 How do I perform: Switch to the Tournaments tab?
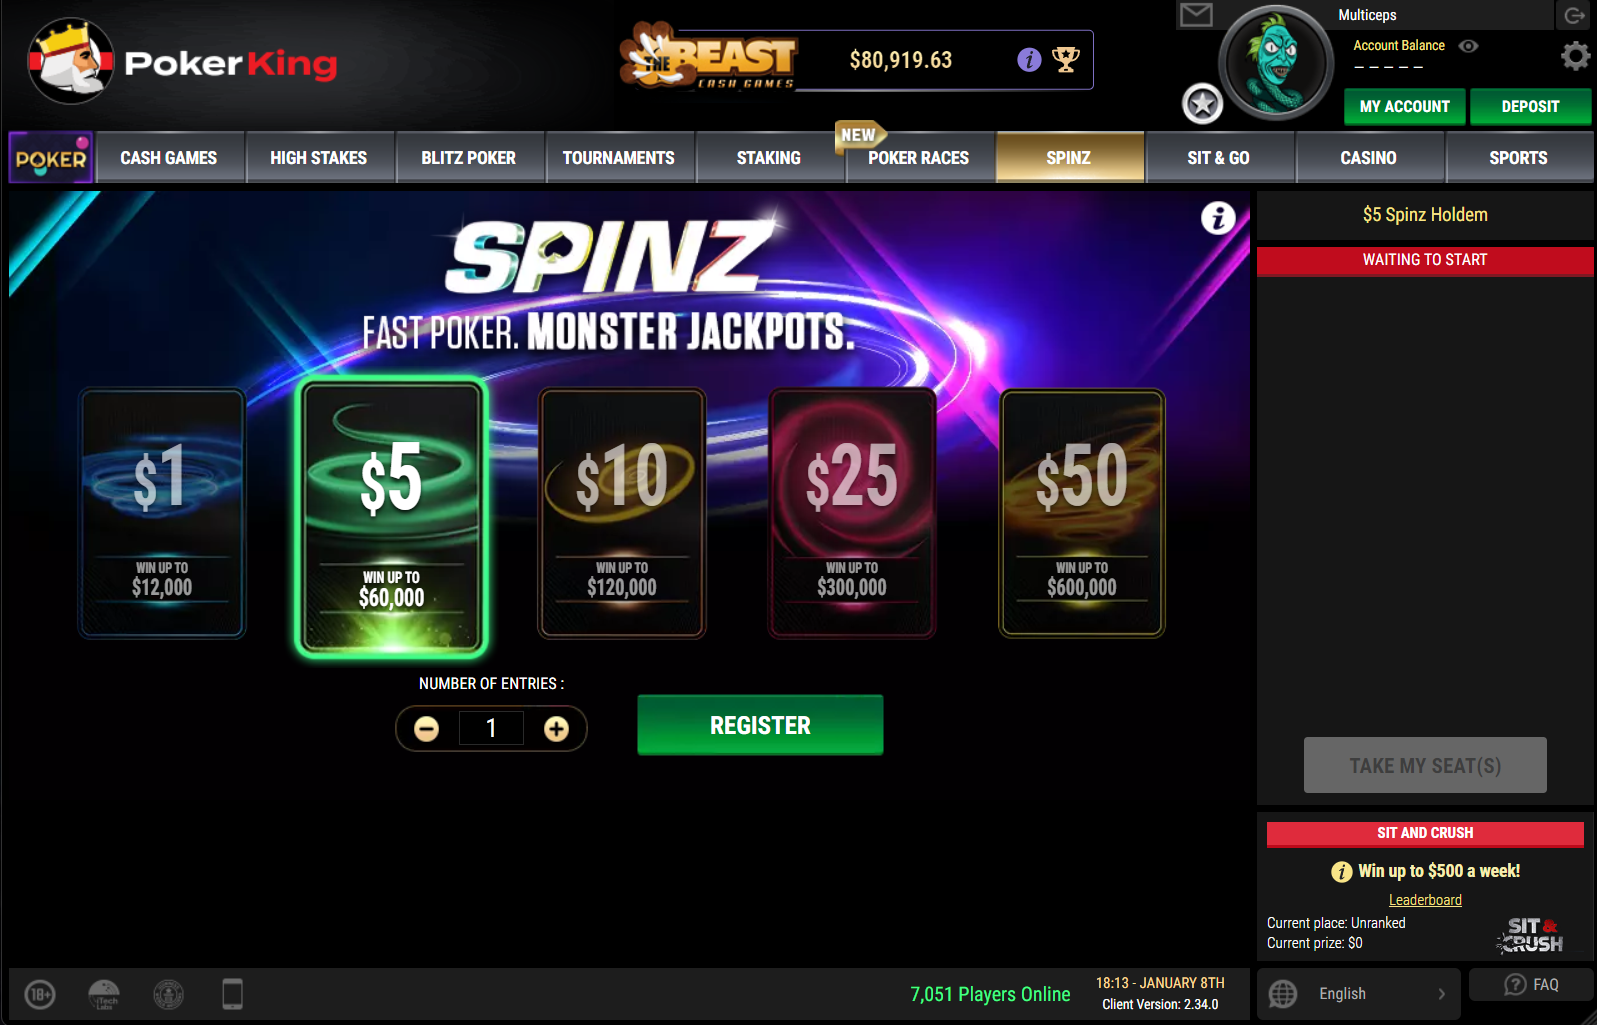coord(619,158)
